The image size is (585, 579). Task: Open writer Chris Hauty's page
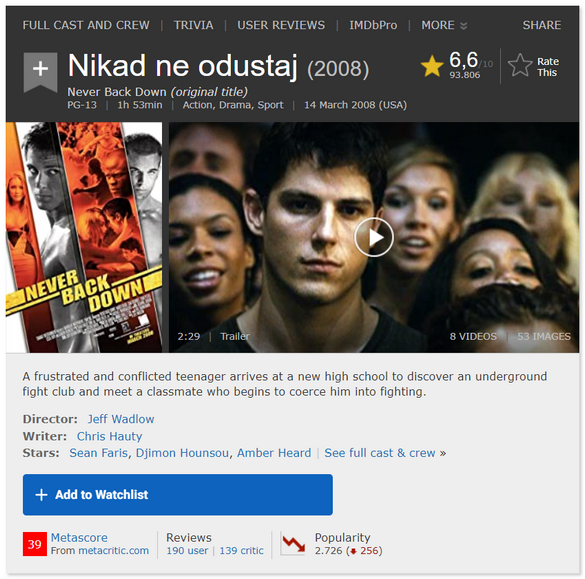(x=109, y=436)
